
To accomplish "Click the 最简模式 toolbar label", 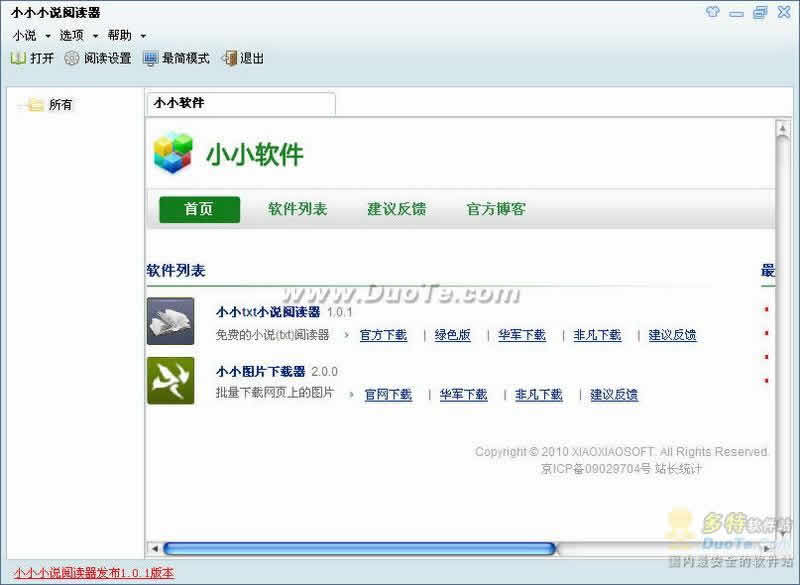I will (186, 59).
